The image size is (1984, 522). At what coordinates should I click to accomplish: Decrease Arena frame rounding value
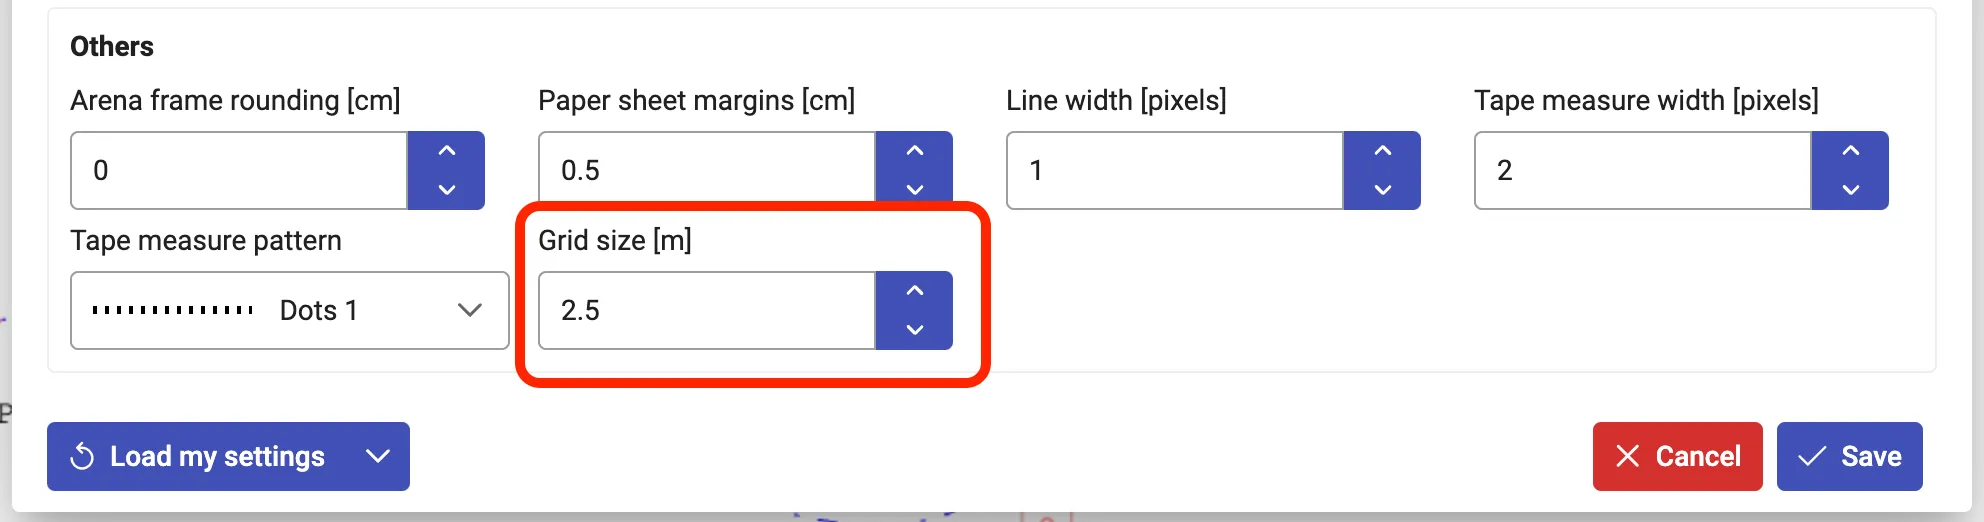tap(447, 189)
